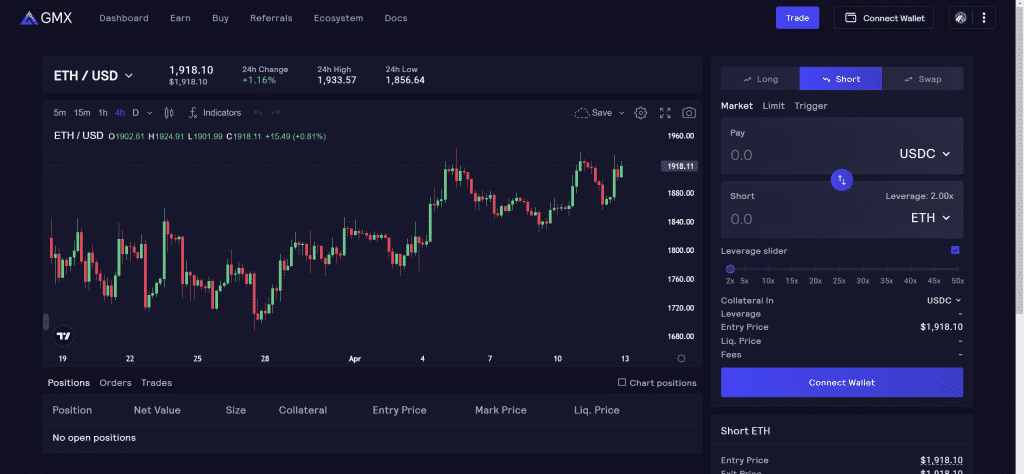
Task: Select the Short tab
Action: tap(840, 79)
